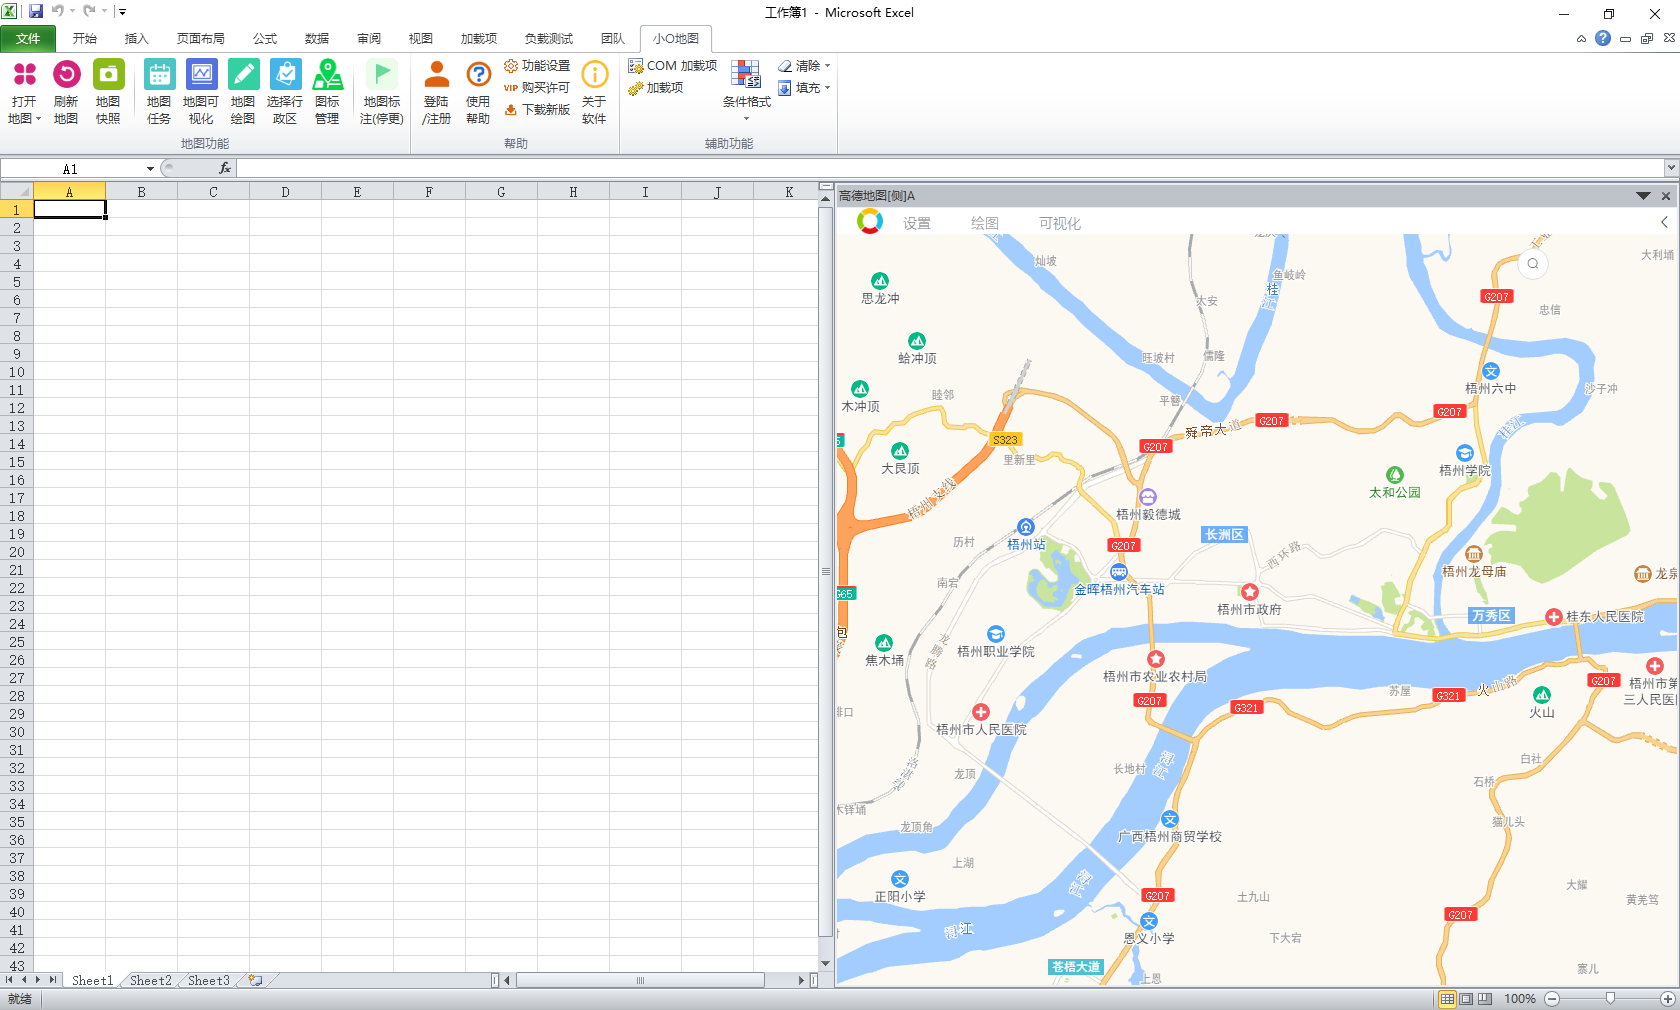Viewport: 1680px width, 1010px height.
Task: Open 可视化 in map pane
Action: pyautogui.click(x=1060, y=224)
